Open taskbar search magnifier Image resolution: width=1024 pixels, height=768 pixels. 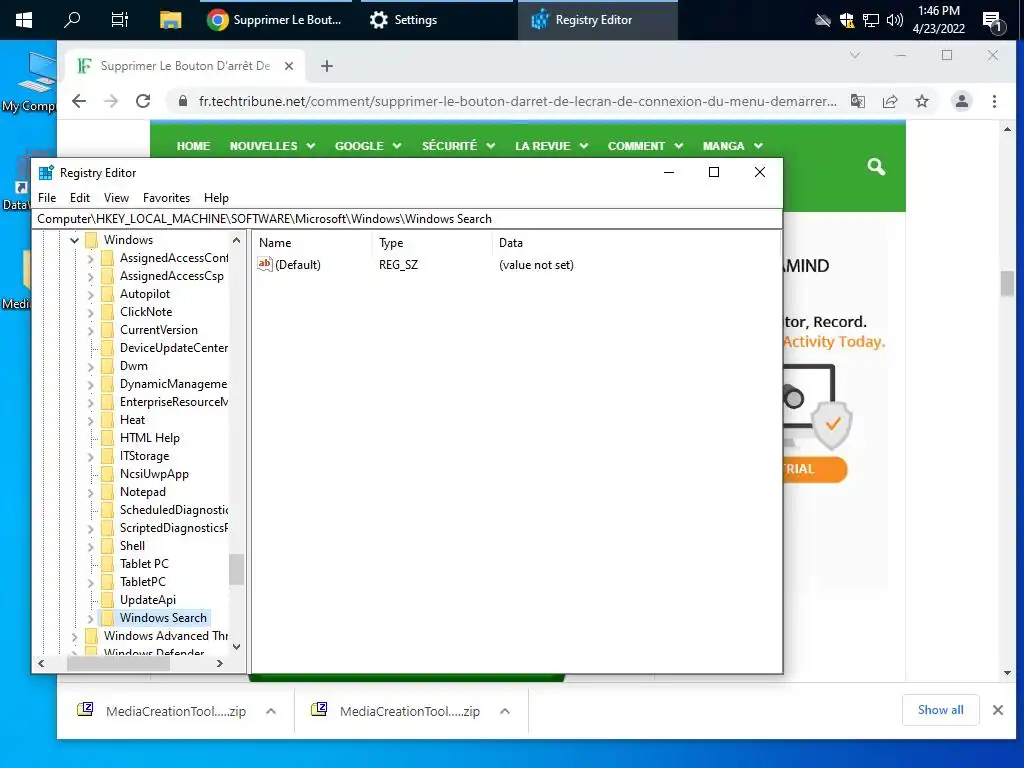coord(72,20)
